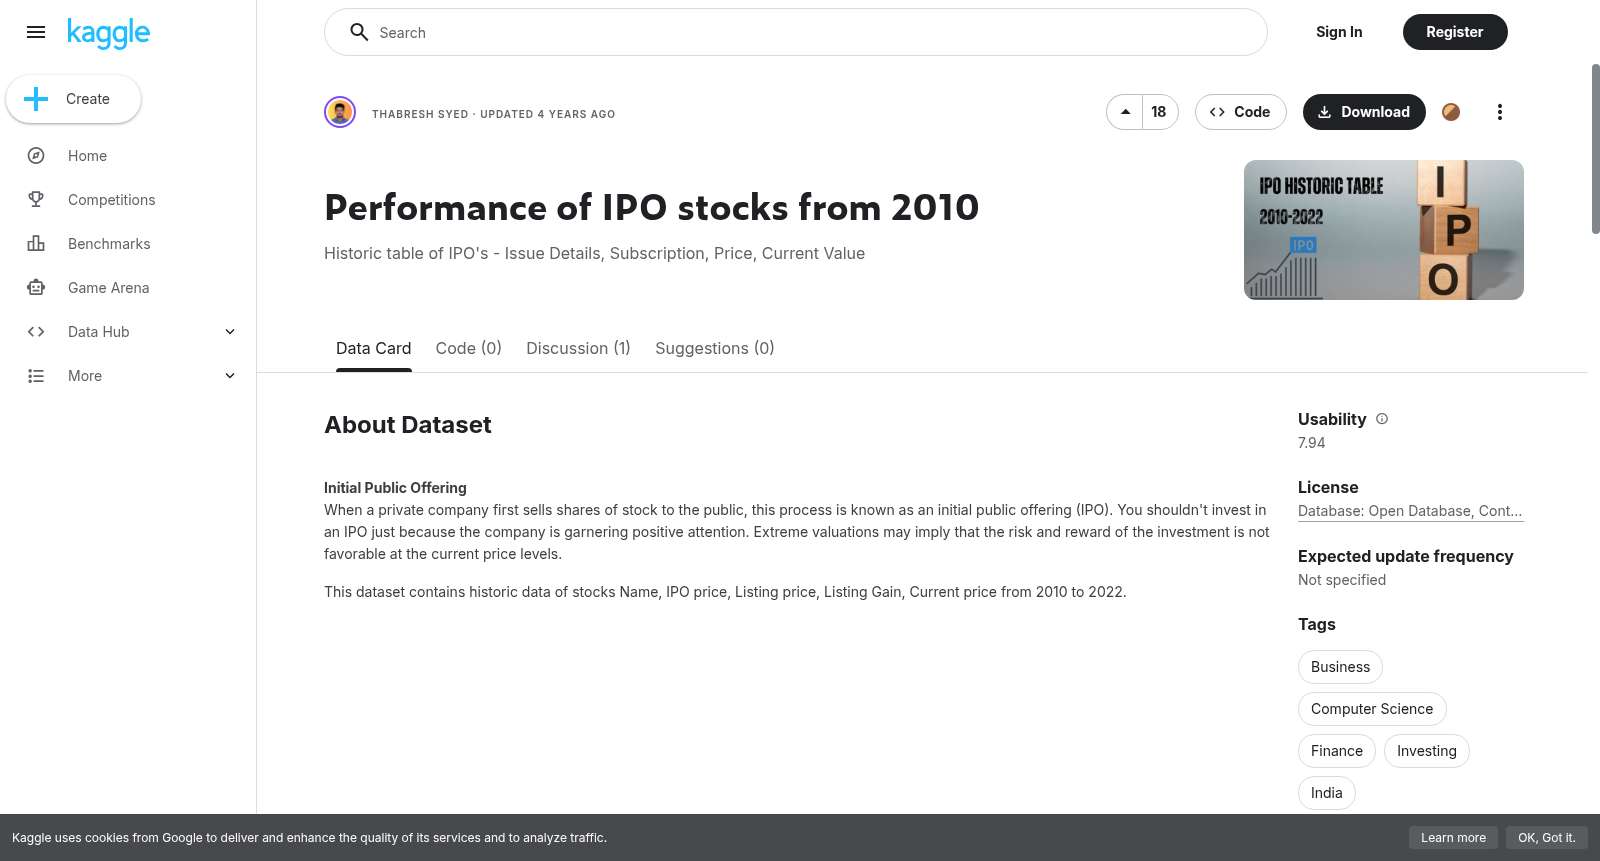Click the Initial Public Offering subheading
The height and width of the screenshot is (861, 1600).
[x=395, y=488]
